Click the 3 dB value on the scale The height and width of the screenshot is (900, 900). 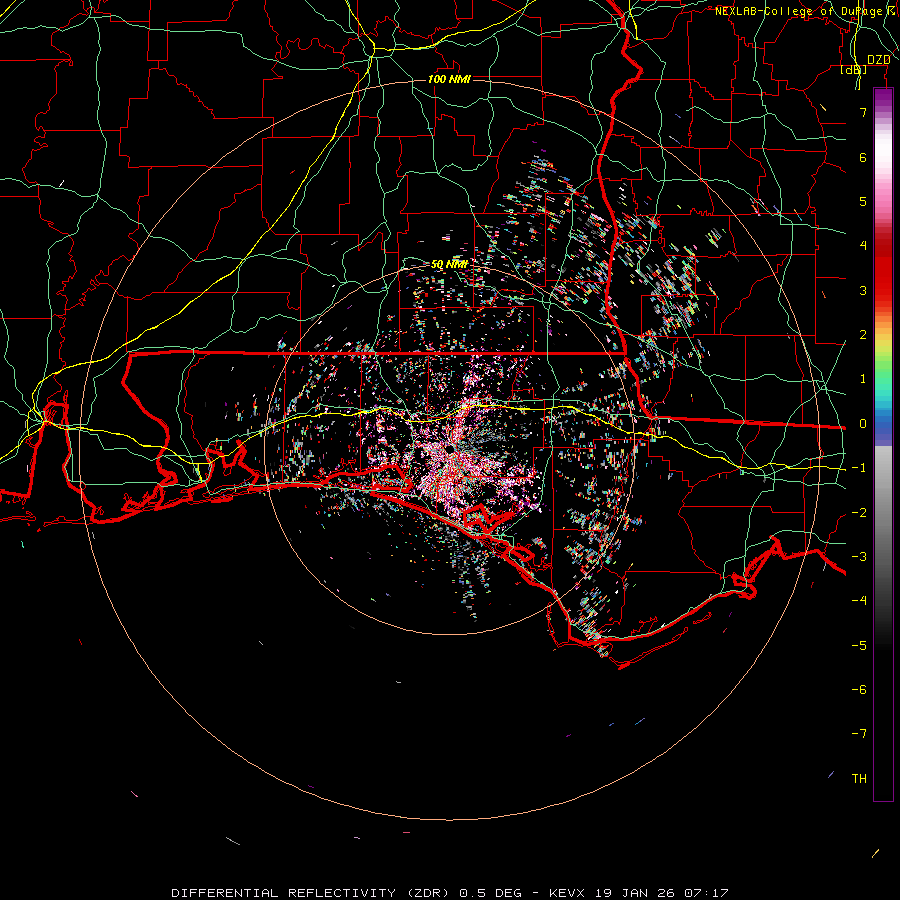pos(863,290)
